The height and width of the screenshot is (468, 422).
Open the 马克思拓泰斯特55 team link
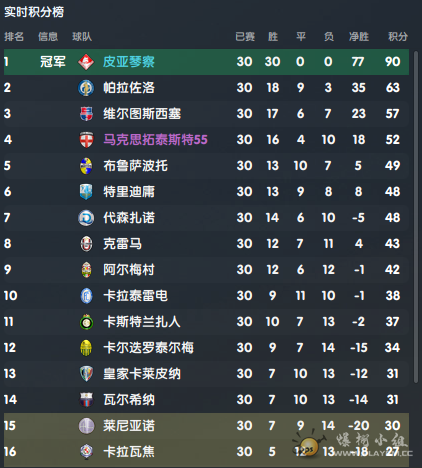click(155, 140)
